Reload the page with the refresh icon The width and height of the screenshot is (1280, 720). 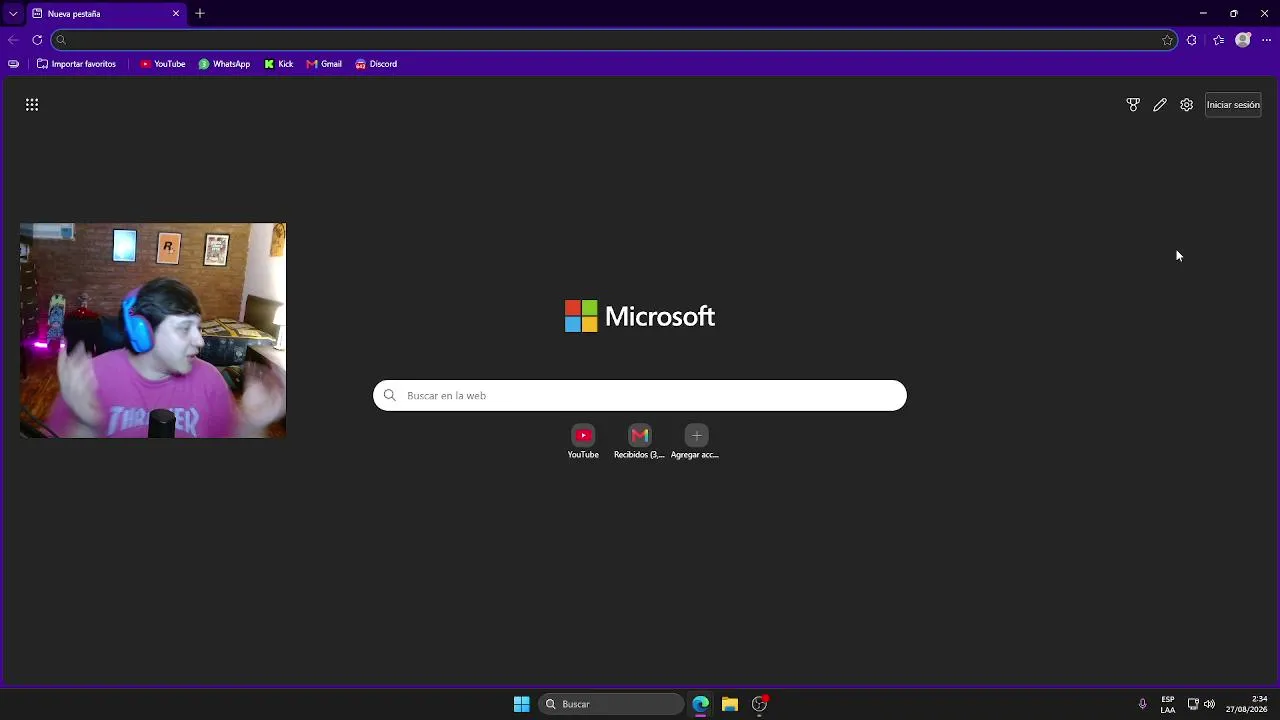[37, 40]
